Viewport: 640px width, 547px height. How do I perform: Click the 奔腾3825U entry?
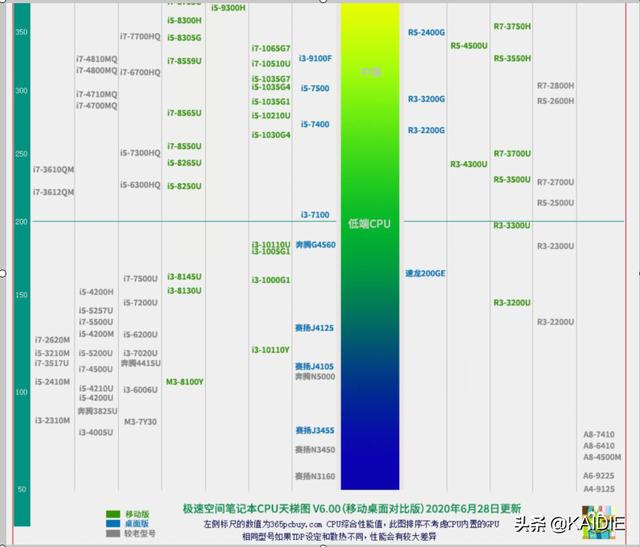tap(97, 411)
